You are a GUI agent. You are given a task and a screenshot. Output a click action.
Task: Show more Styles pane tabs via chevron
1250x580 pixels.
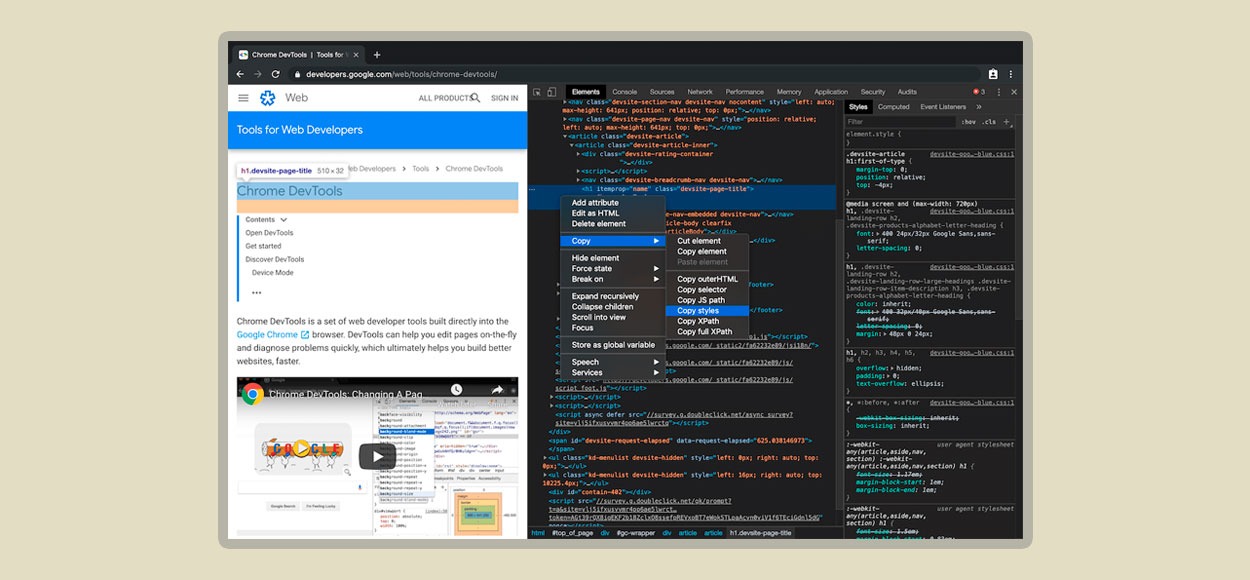pos(979,107)
